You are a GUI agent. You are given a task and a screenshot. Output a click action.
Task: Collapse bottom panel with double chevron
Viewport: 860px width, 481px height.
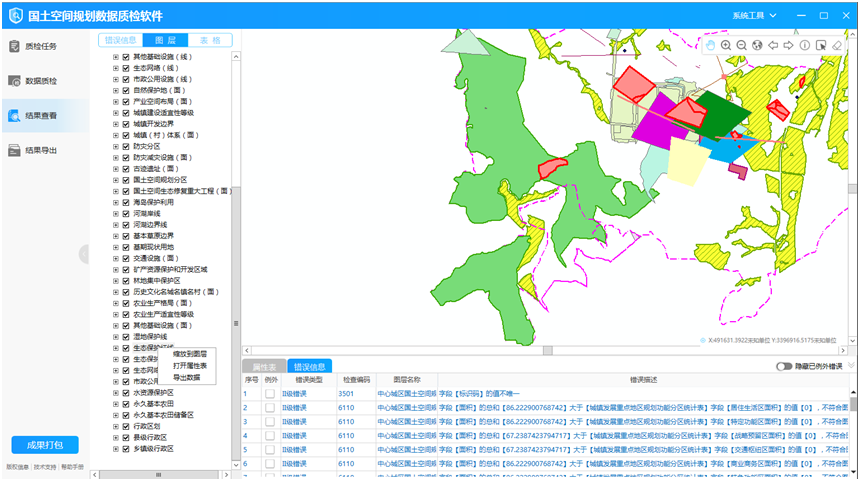pyautogui.click(x=851, y=365)
